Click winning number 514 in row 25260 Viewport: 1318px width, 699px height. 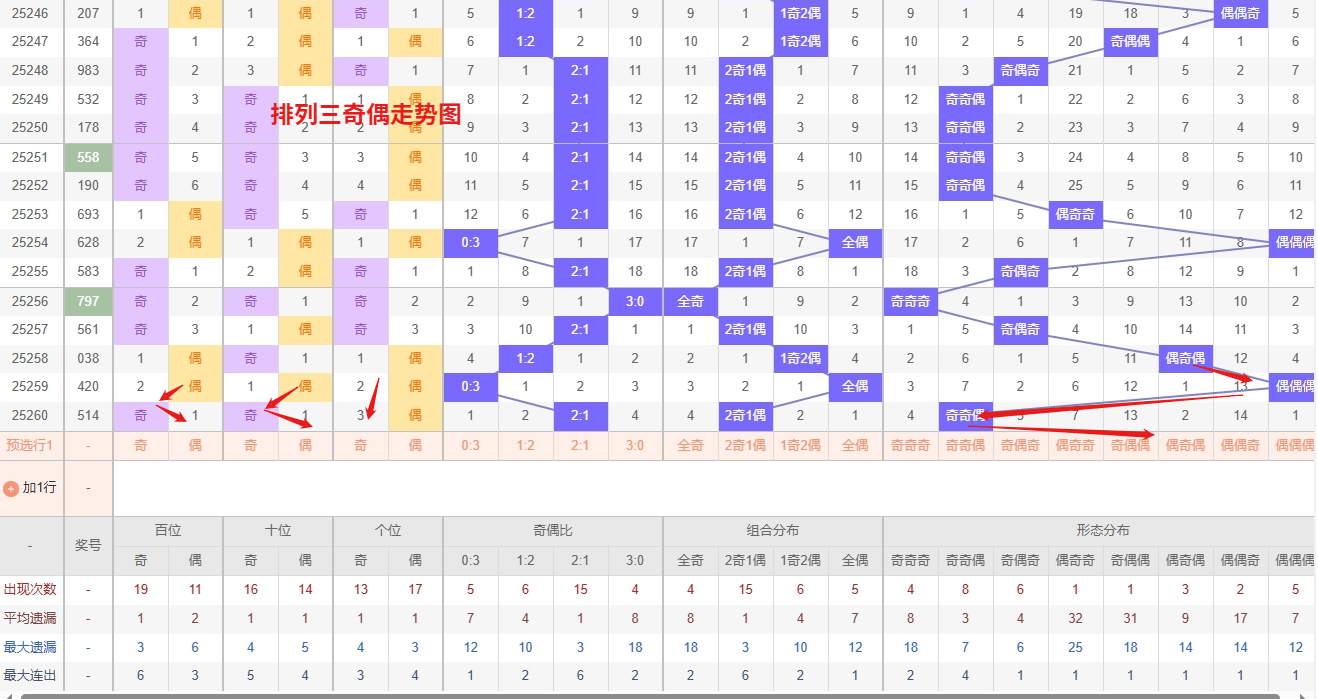tap(88, 414)
